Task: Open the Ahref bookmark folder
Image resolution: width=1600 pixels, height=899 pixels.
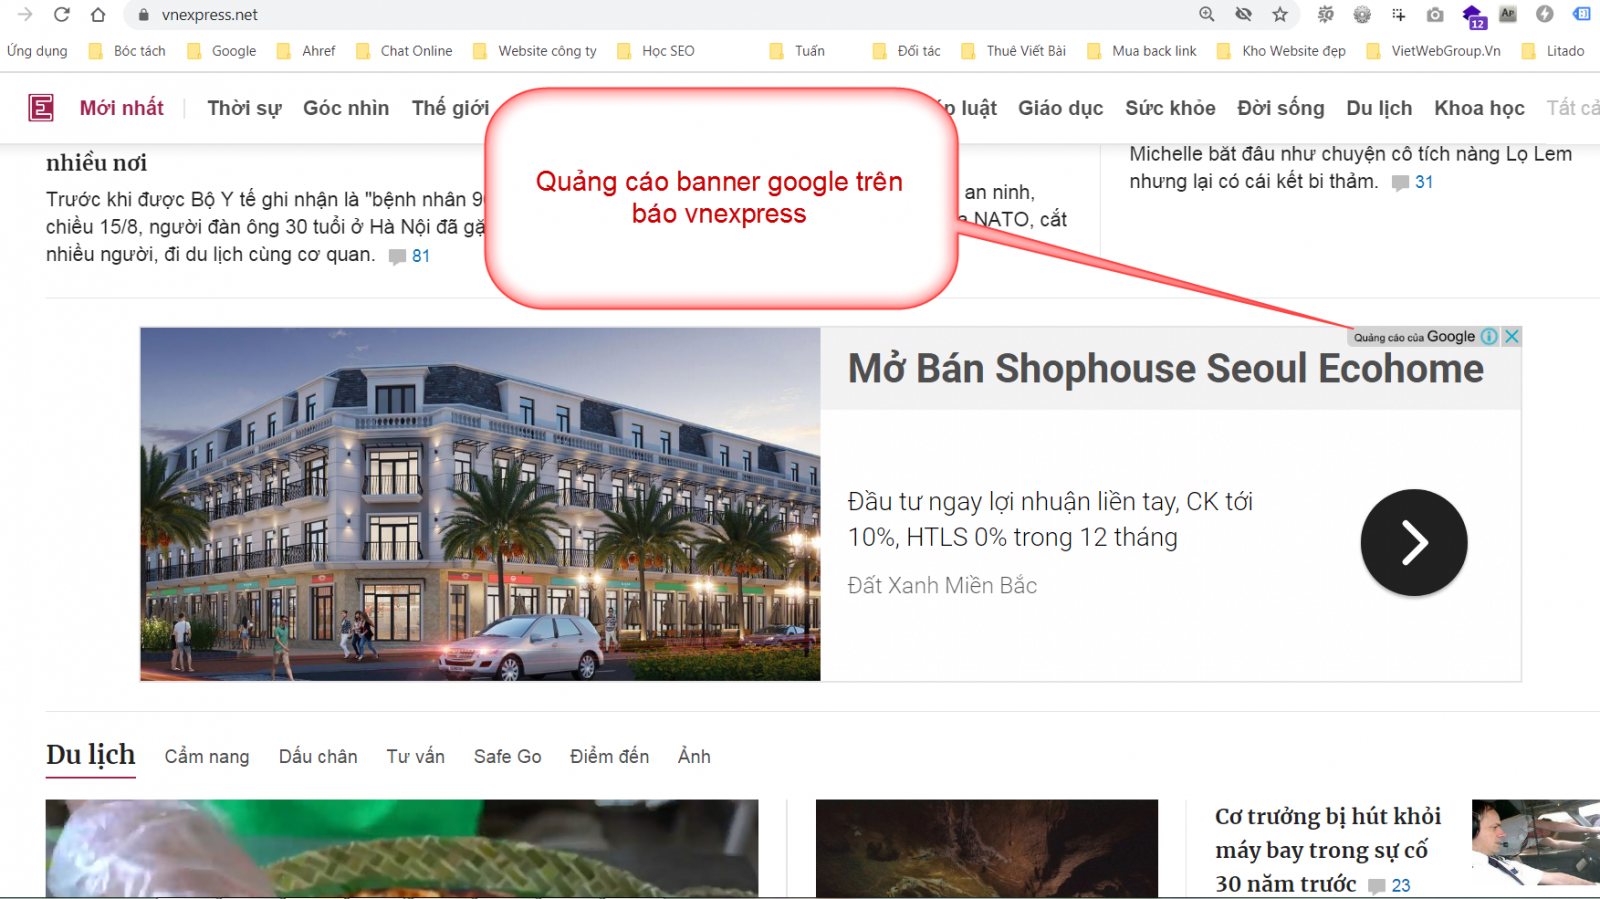Action: point(306,51)
